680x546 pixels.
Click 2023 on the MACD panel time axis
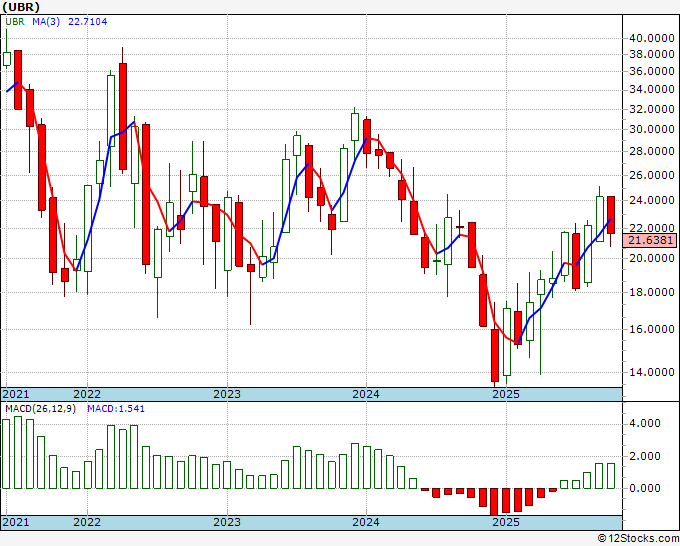(227, 522)
